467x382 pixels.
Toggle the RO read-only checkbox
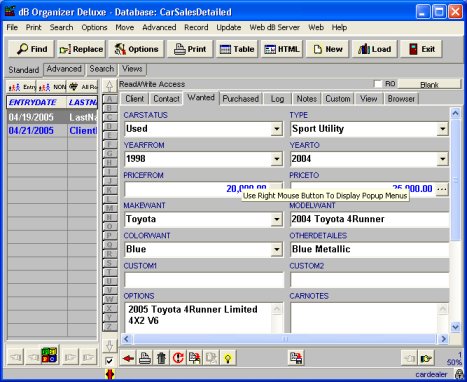coord(378,84)
